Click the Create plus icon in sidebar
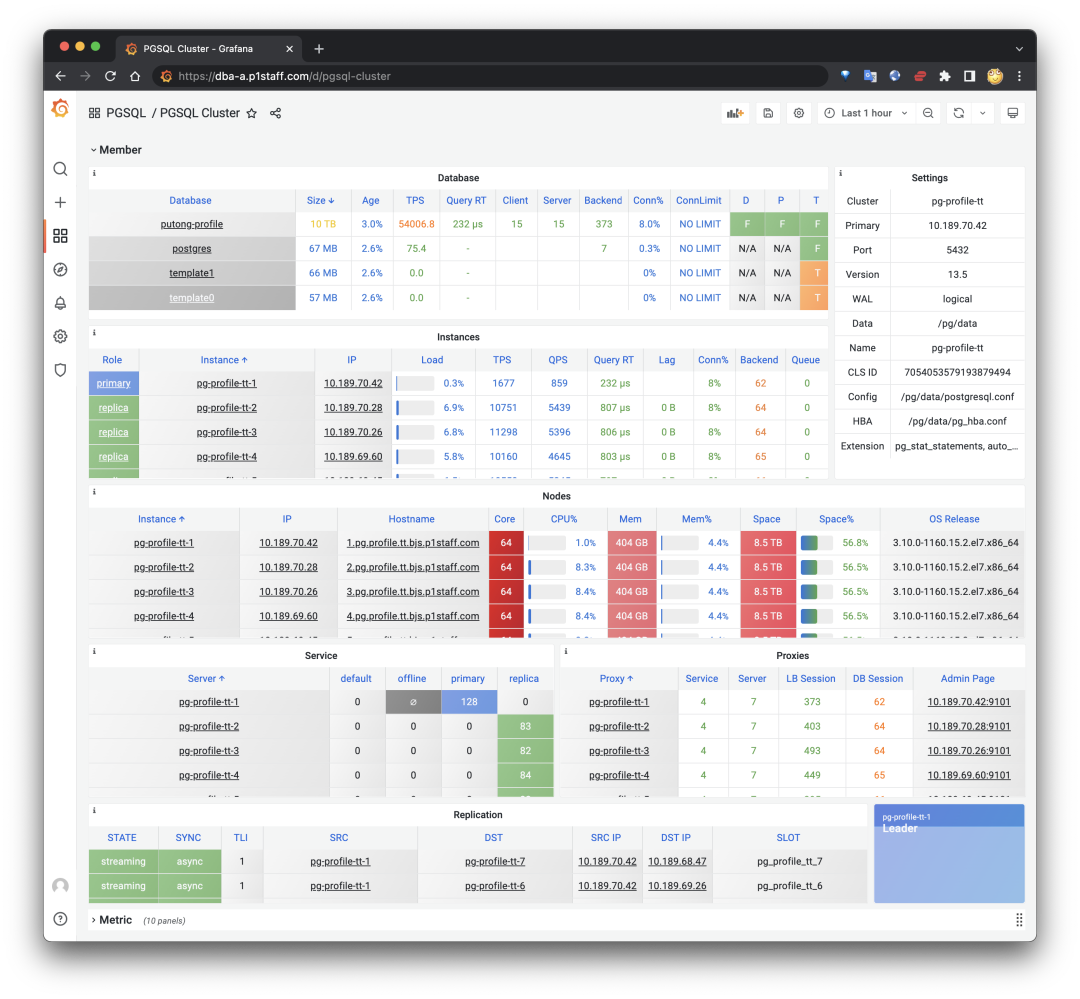 [60, 202]
